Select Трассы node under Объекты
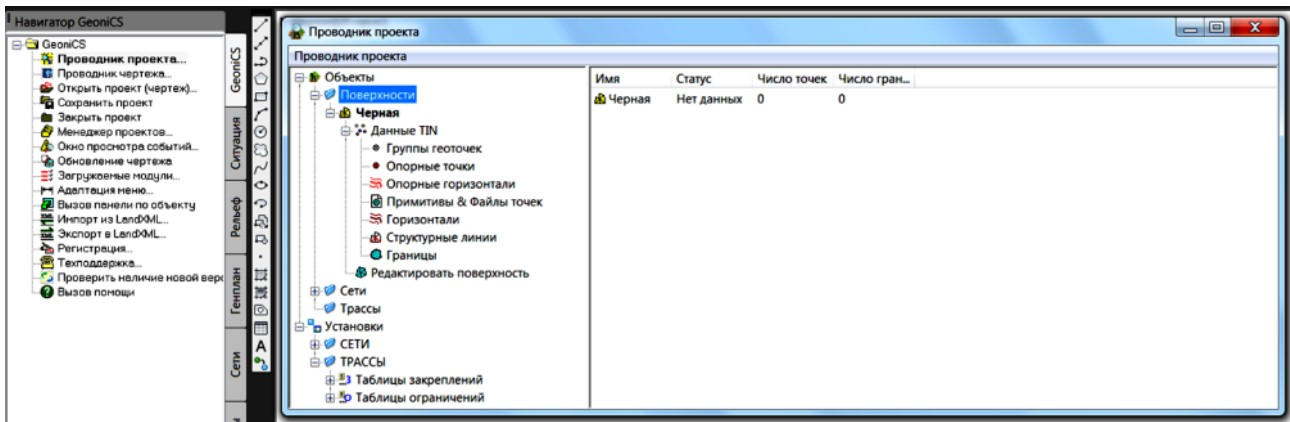 [360, 308]
